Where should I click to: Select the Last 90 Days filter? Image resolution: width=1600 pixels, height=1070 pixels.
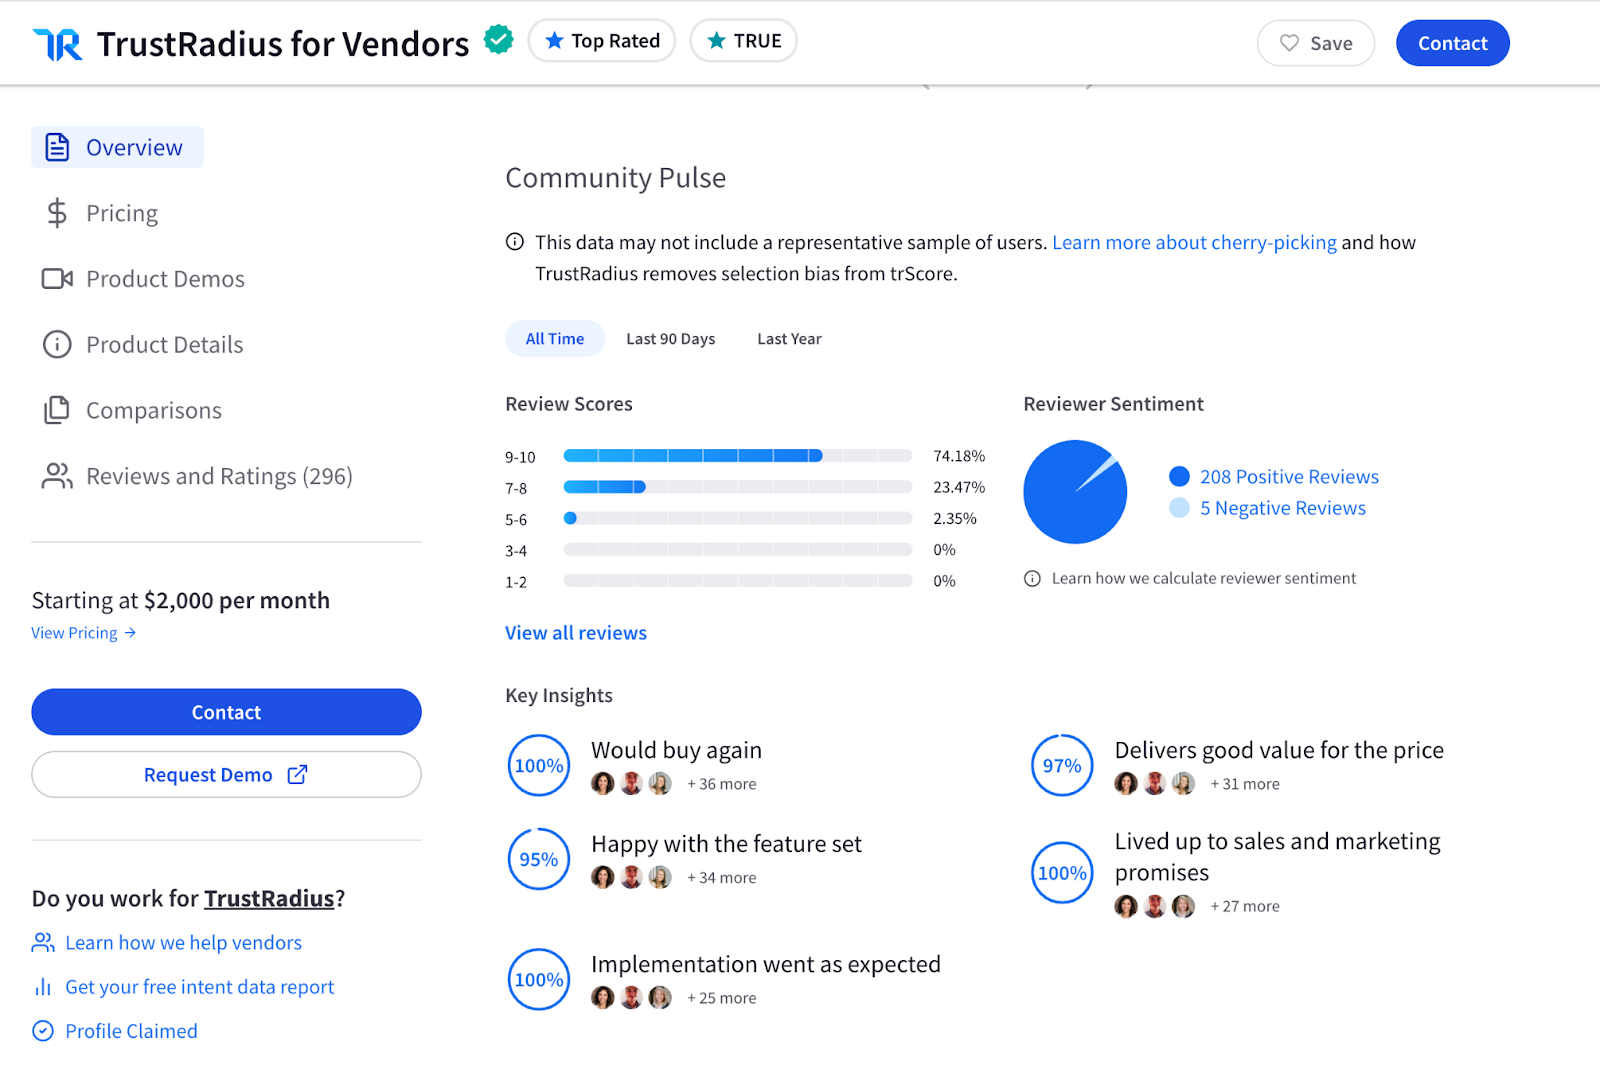pyautogui.click(x=671, y=339)
